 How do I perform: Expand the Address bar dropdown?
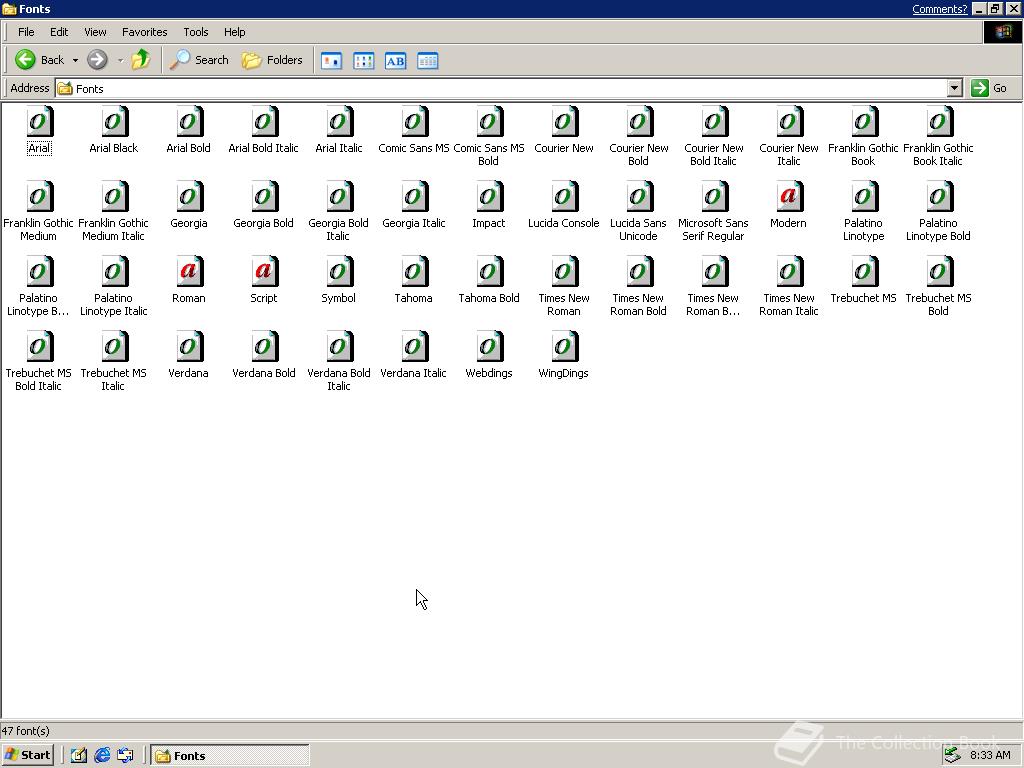pos(955,88)
